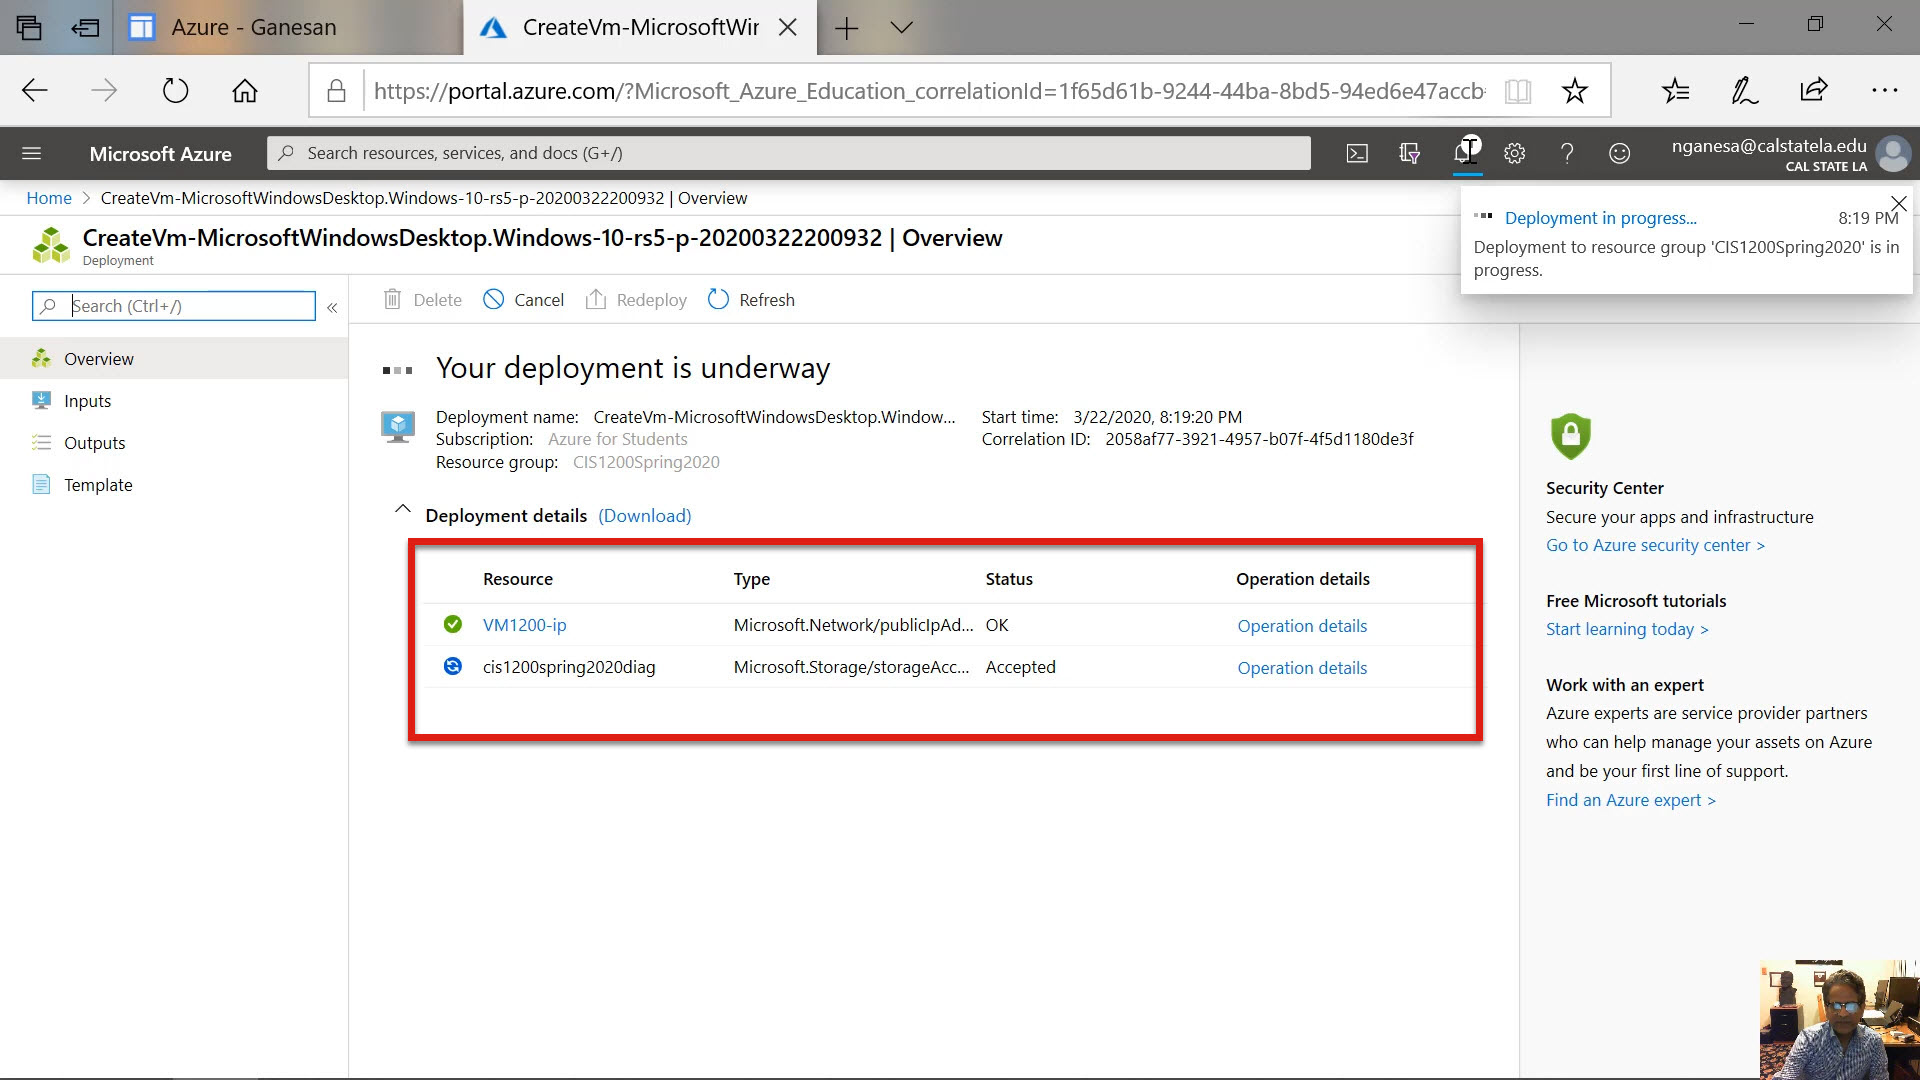Open Azure Cloud Shell icon
The width and height of the screenshot is (1920, 1080).
pyautogui.click(x=1357, y=153)
